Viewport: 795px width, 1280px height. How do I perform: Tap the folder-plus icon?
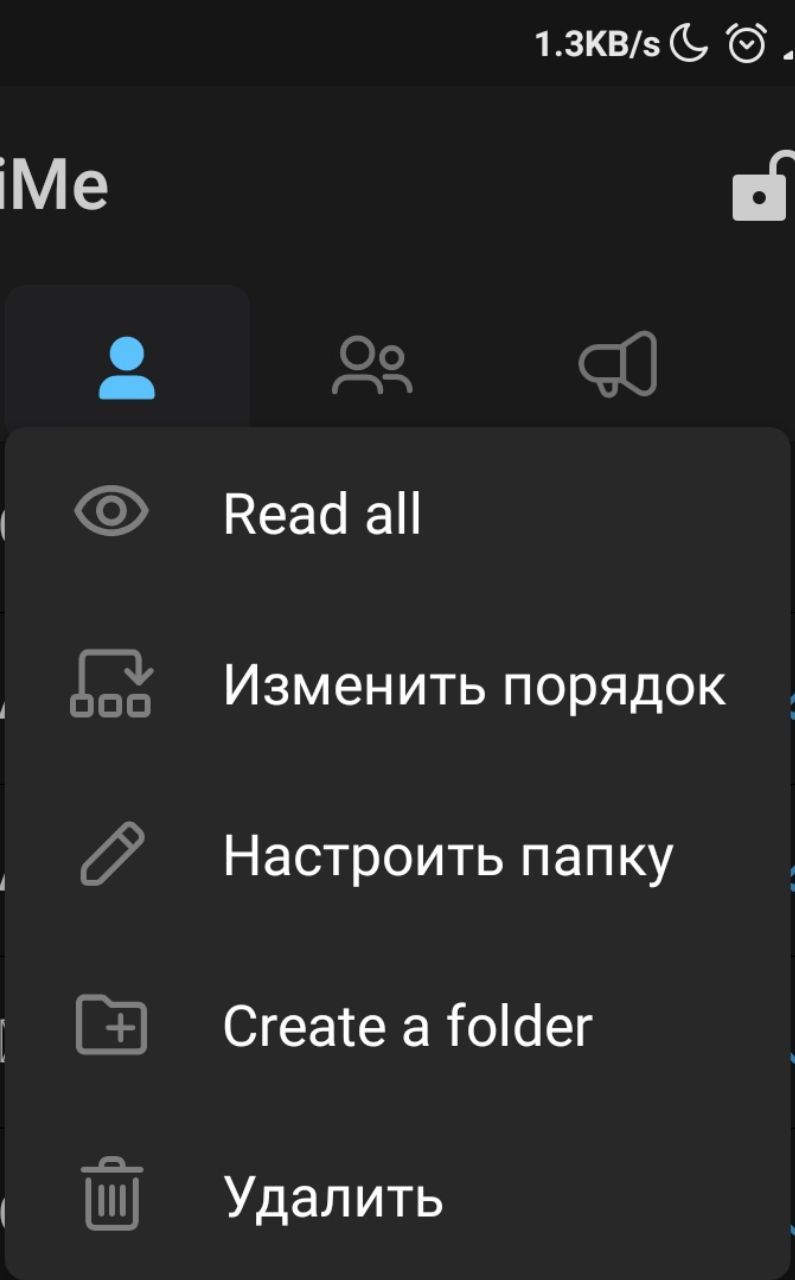[x=111, y=1026]
